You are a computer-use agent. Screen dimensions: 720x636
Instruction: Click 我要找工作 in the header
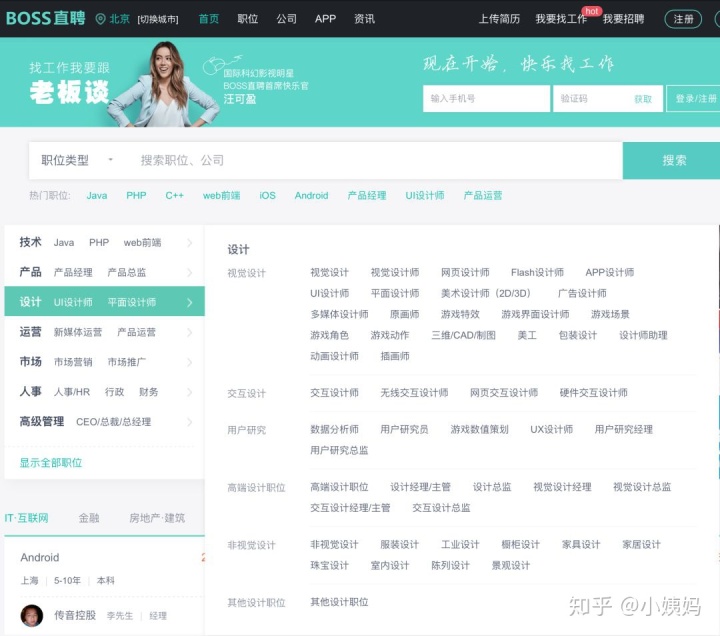[x=561, y=19]
